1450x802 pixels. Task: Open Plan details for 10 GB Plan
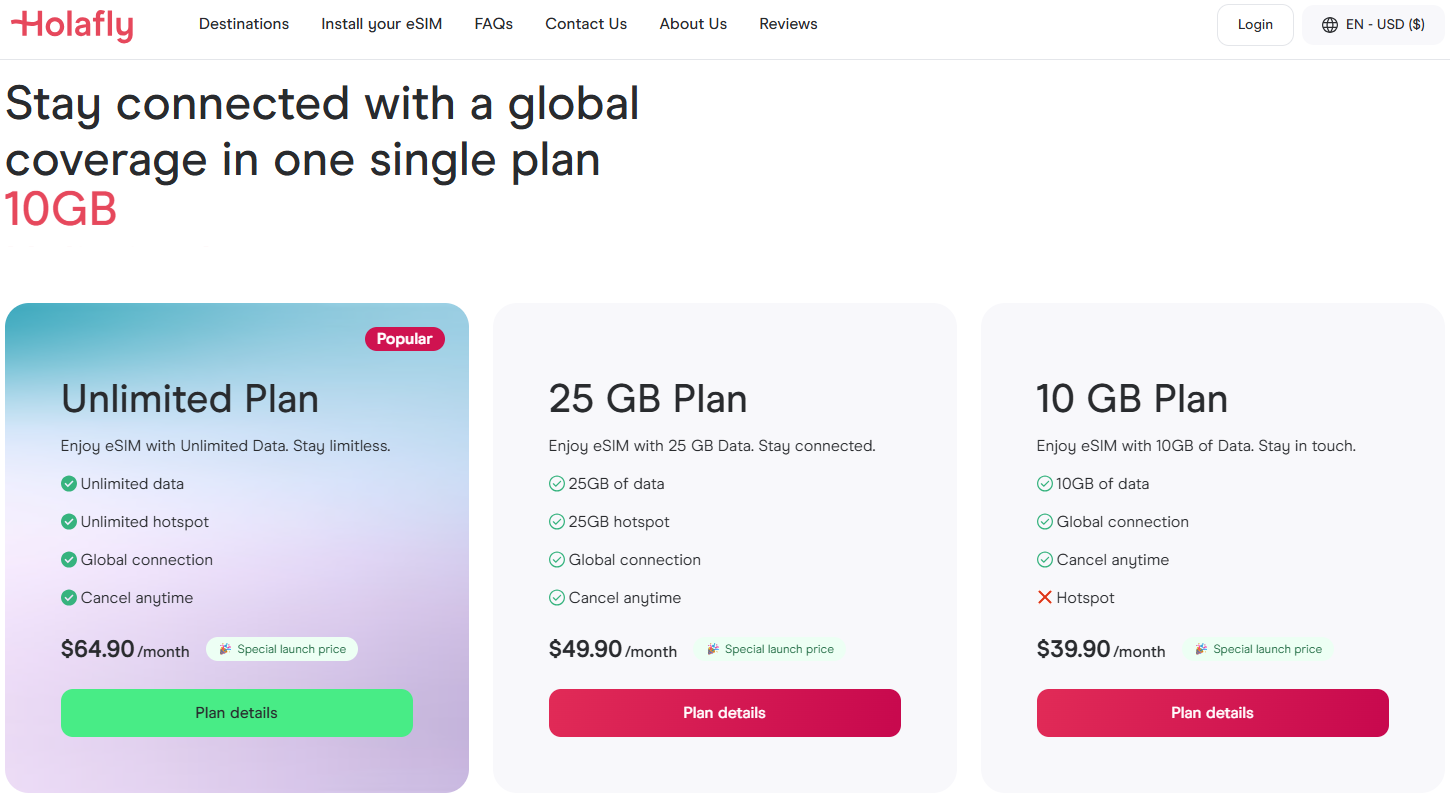1213,713
